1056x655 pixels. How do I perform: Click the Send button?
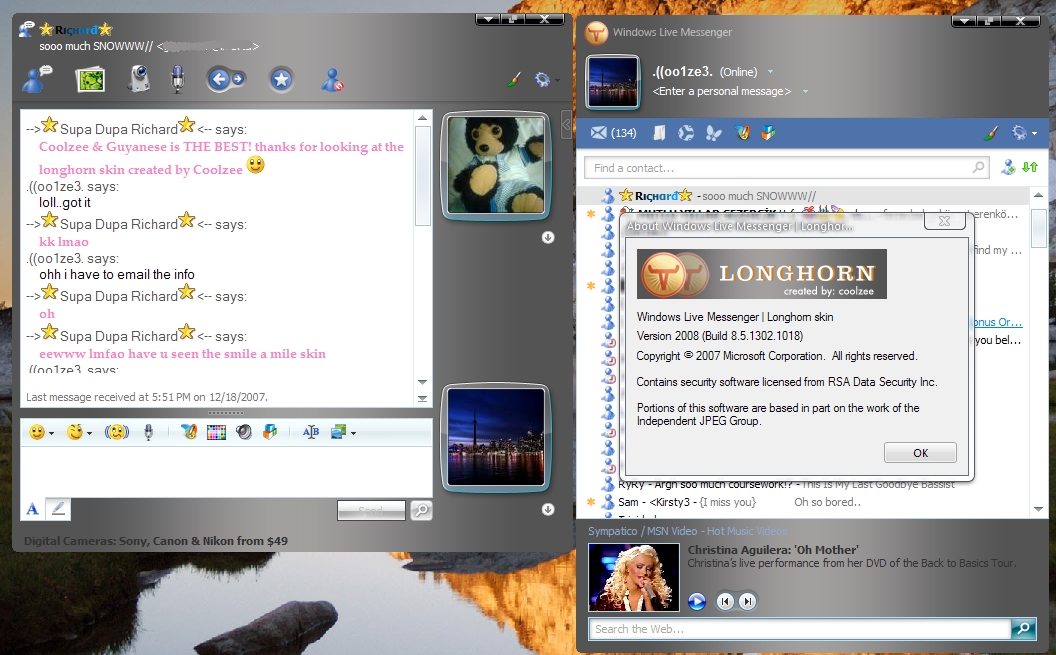(x=371, y=510)
